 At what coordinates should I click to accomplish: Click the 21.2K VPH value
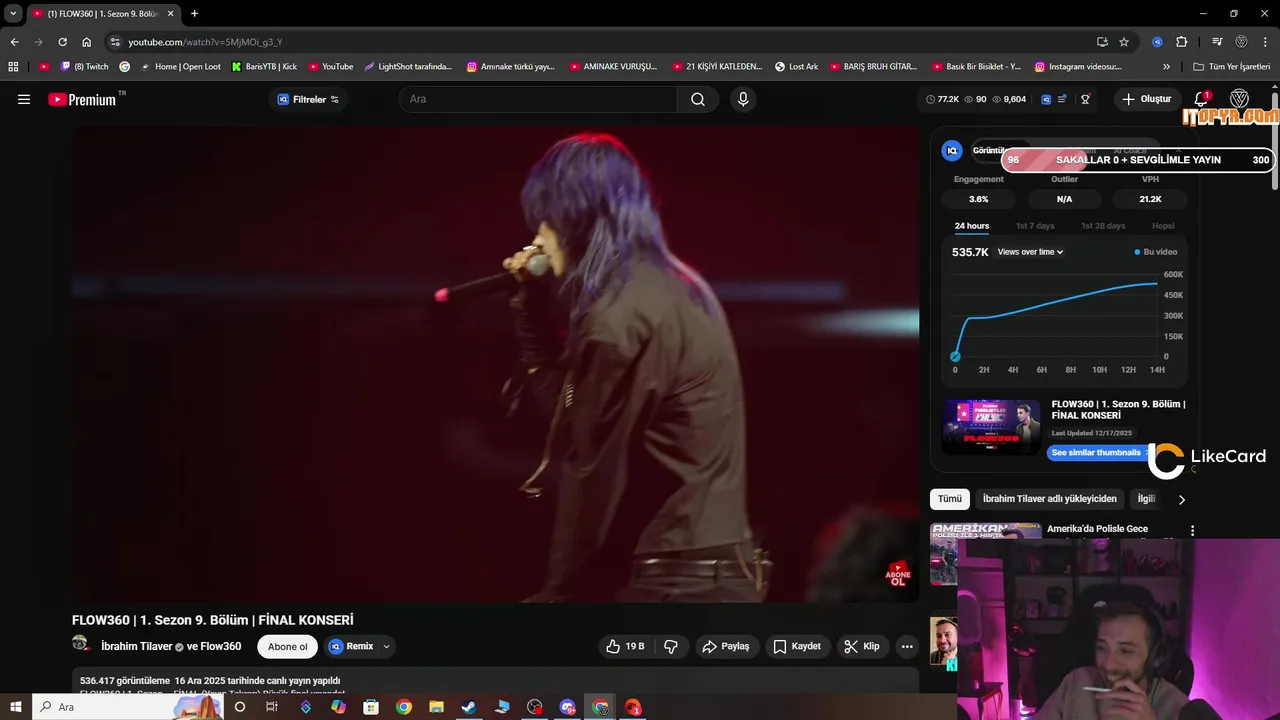click(x=1150, y=199)
